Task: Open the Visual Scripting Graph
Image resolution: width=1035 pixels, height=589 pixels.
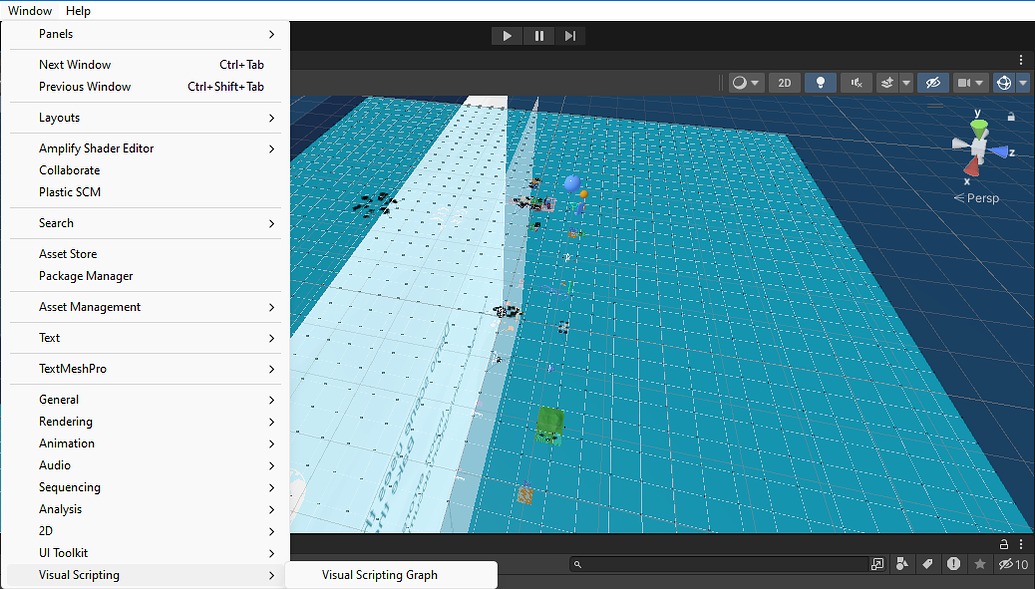Action: click(378, 575)
